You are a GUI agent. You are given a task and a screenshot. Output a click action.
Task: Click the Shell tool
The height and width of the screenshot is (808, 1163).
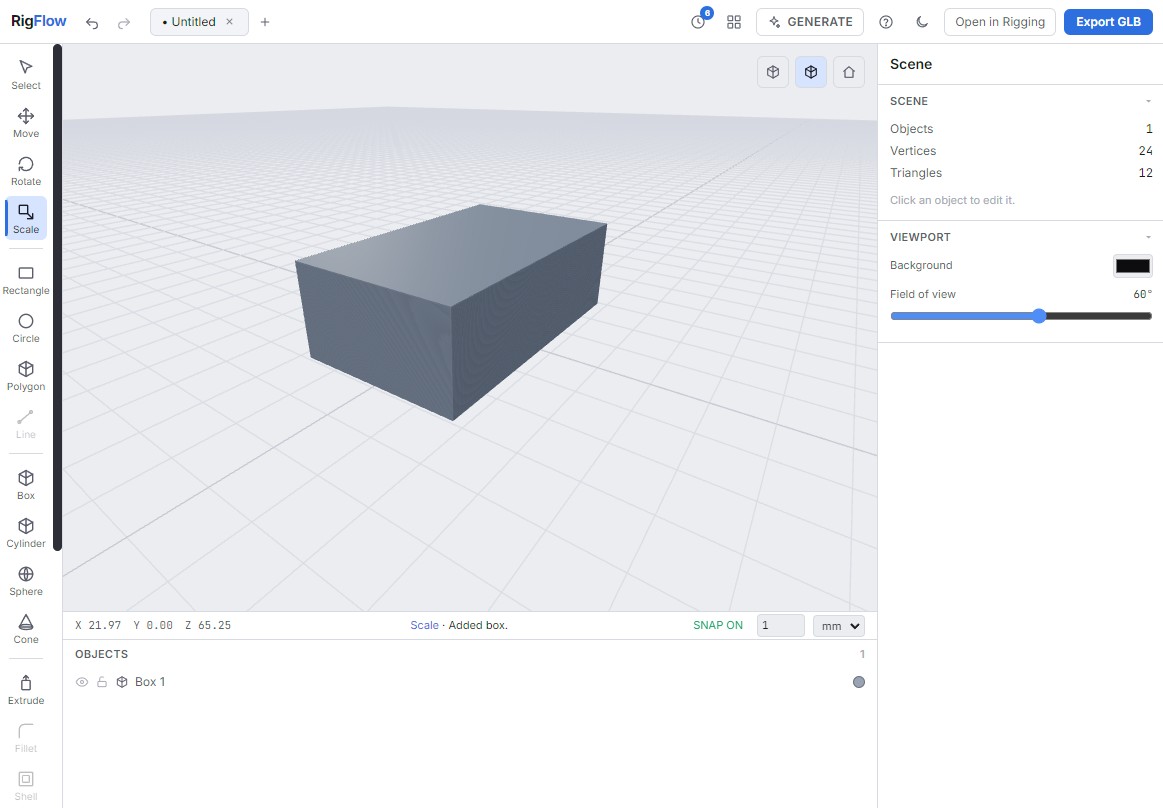tap(26, 785)
